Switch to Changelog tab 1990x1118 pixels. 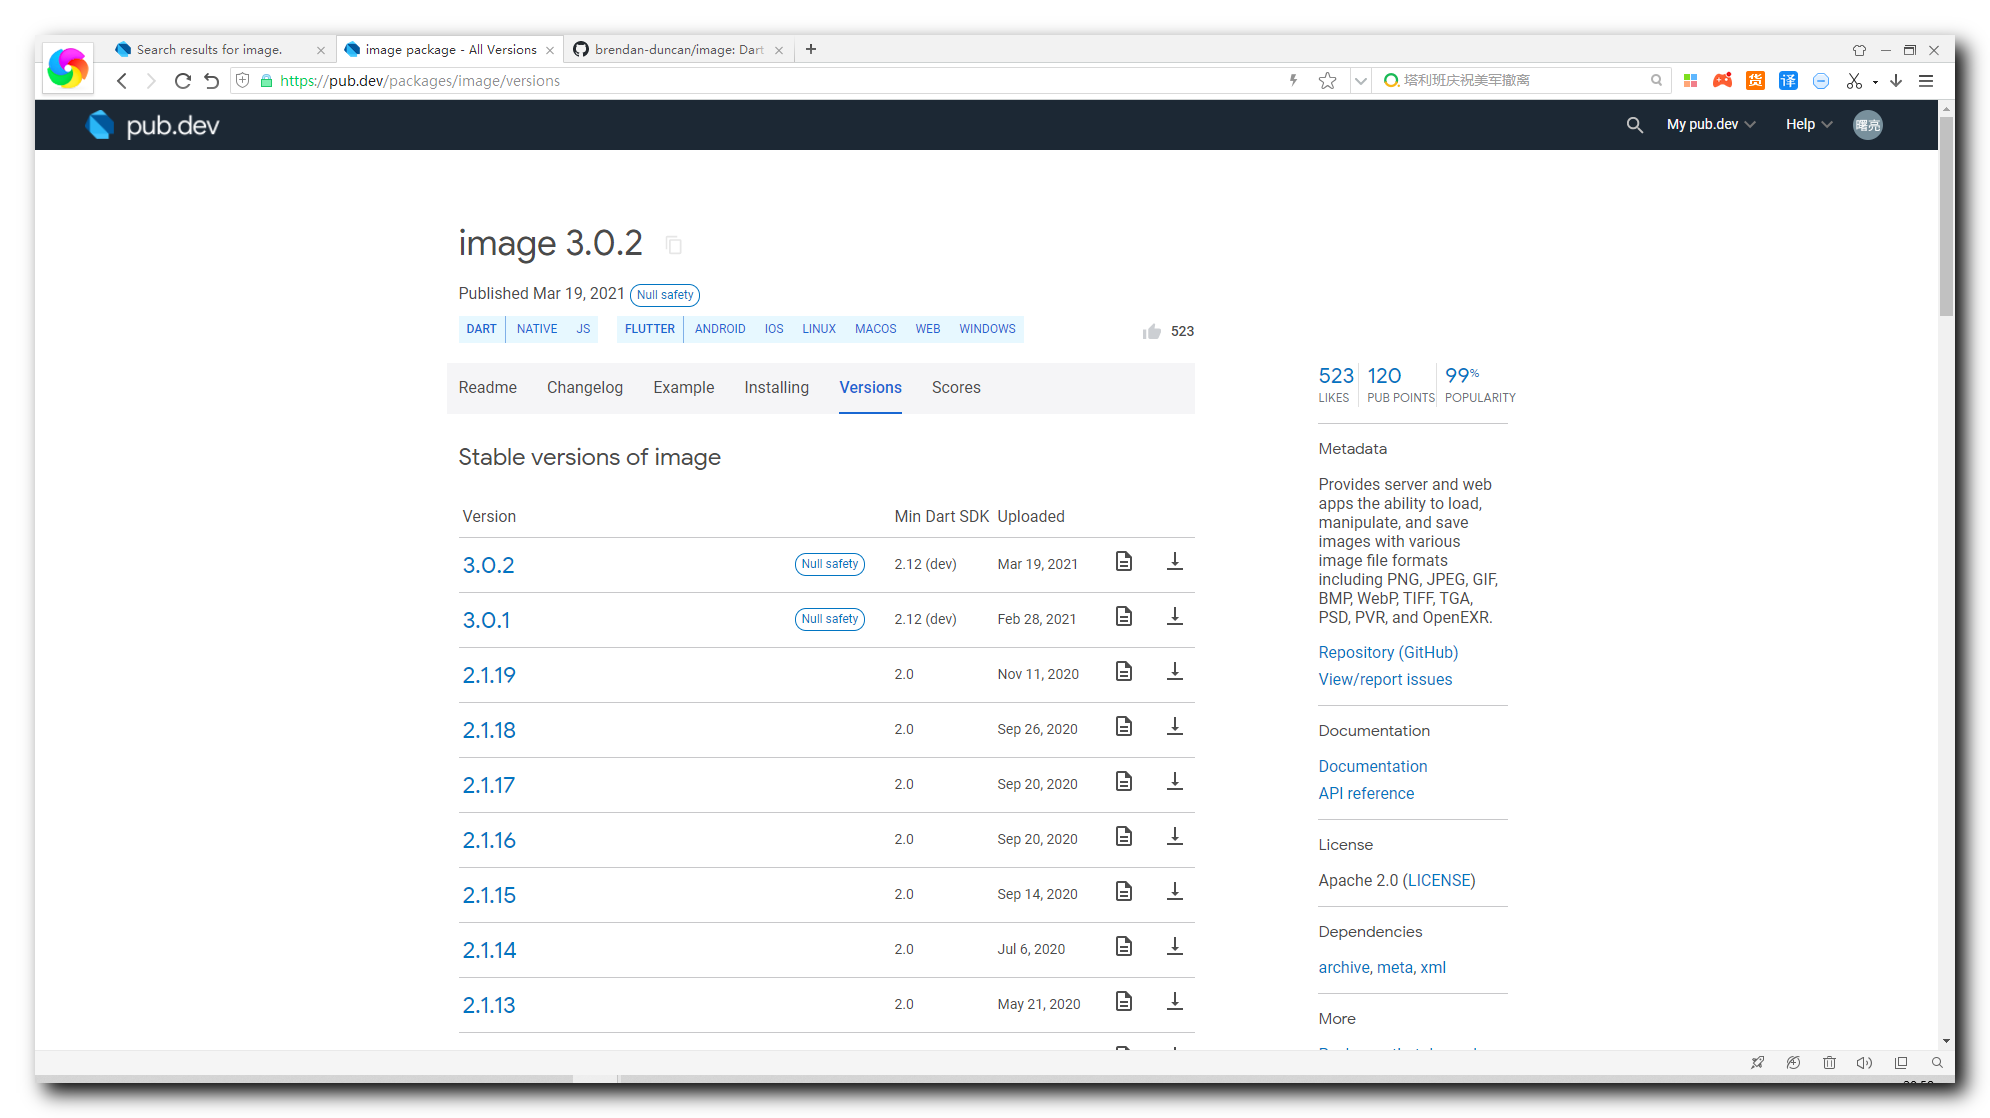point(585,388)
